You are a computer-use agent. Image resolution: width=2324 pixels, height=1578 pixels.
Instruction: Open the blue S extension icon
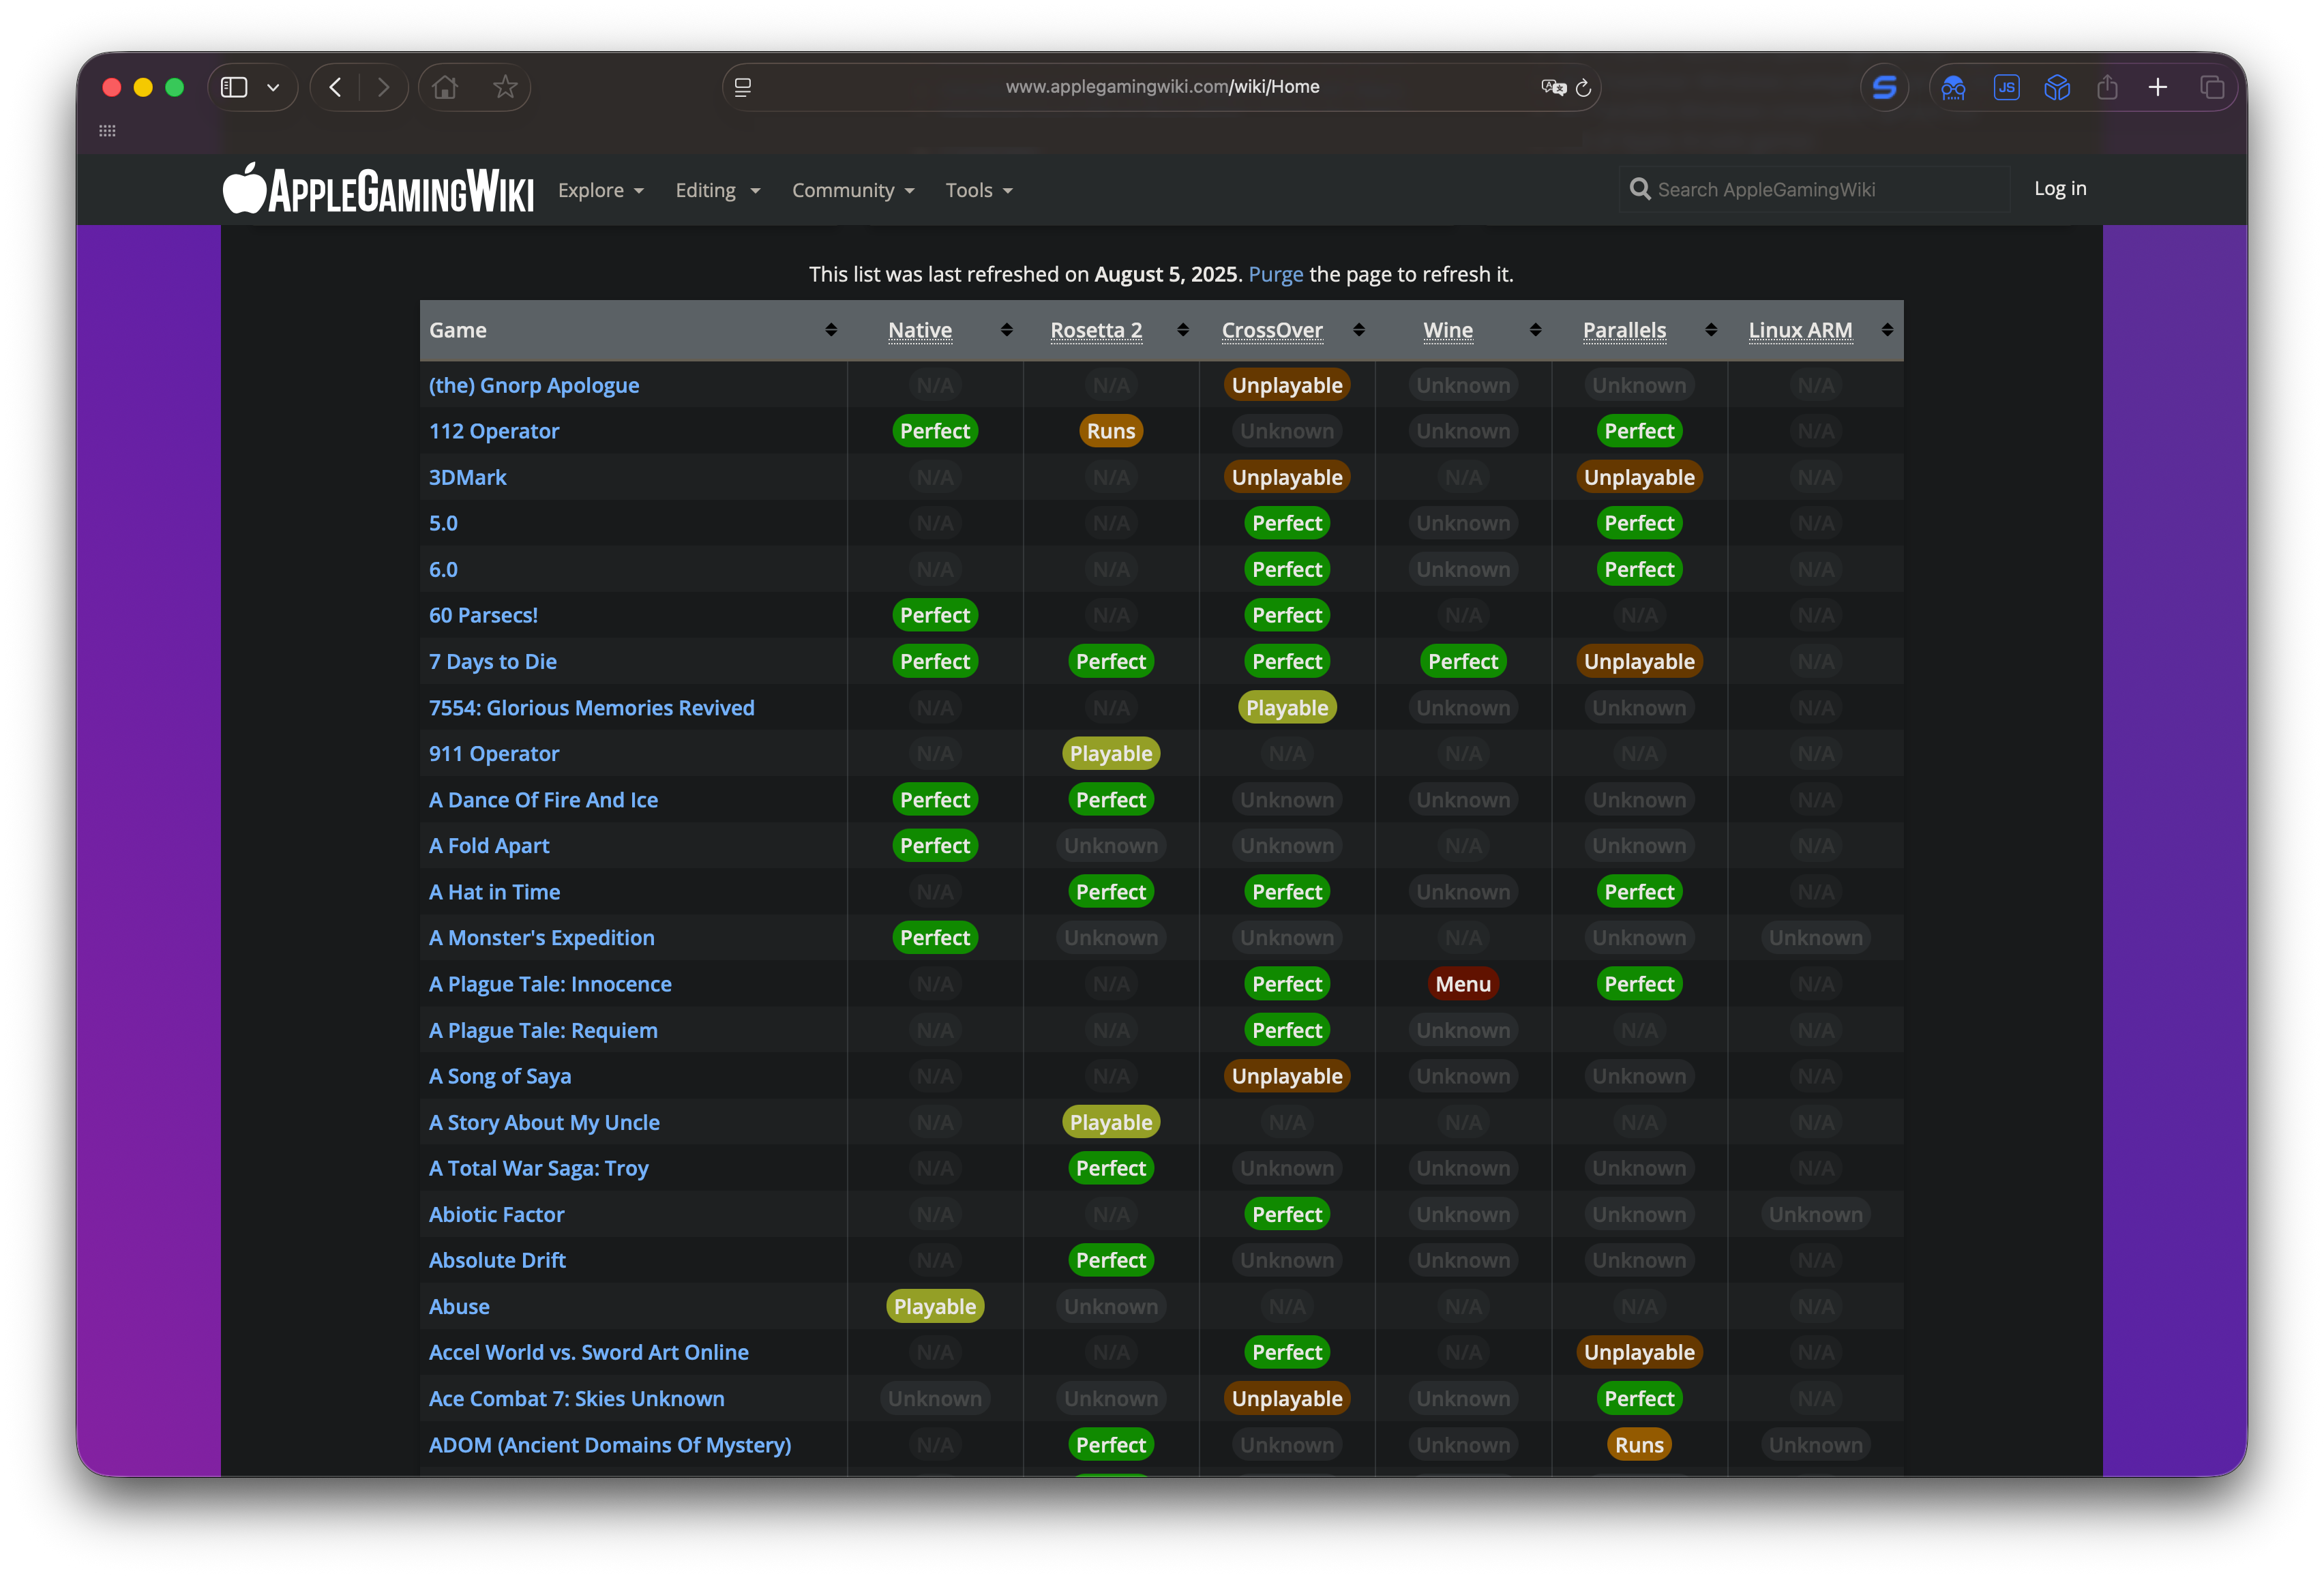click(x=1884, y=87)
